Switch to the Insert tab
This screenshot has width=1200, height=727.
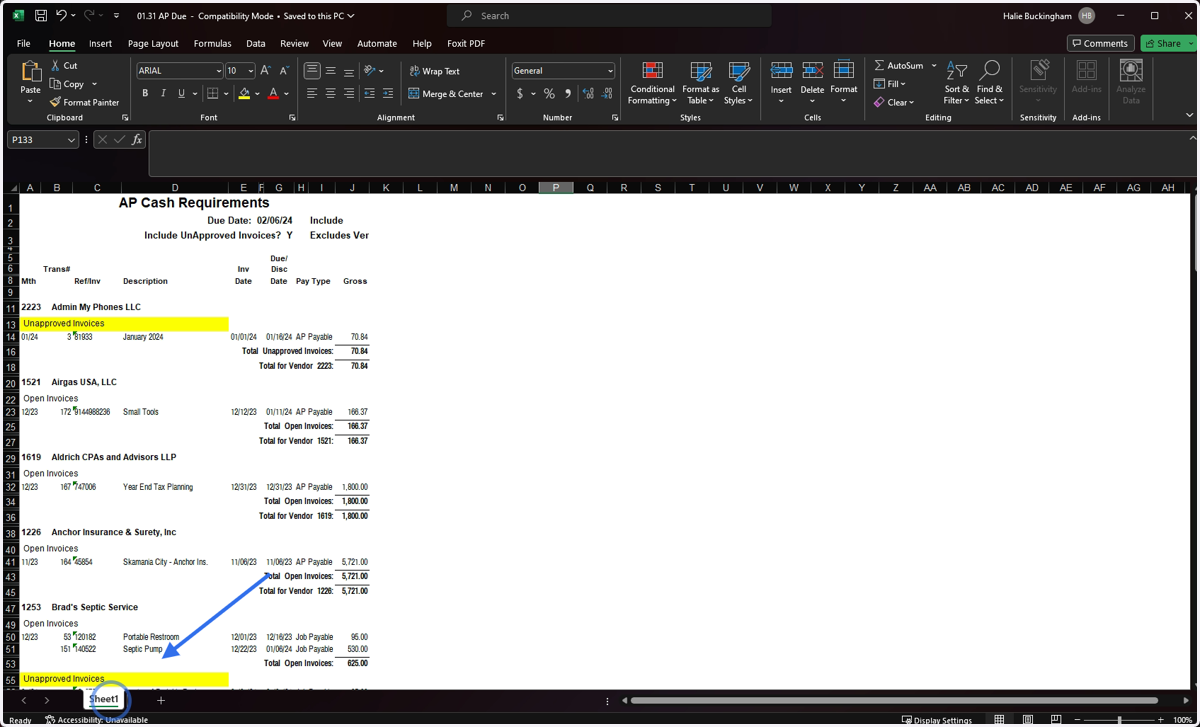click(100, 44)
